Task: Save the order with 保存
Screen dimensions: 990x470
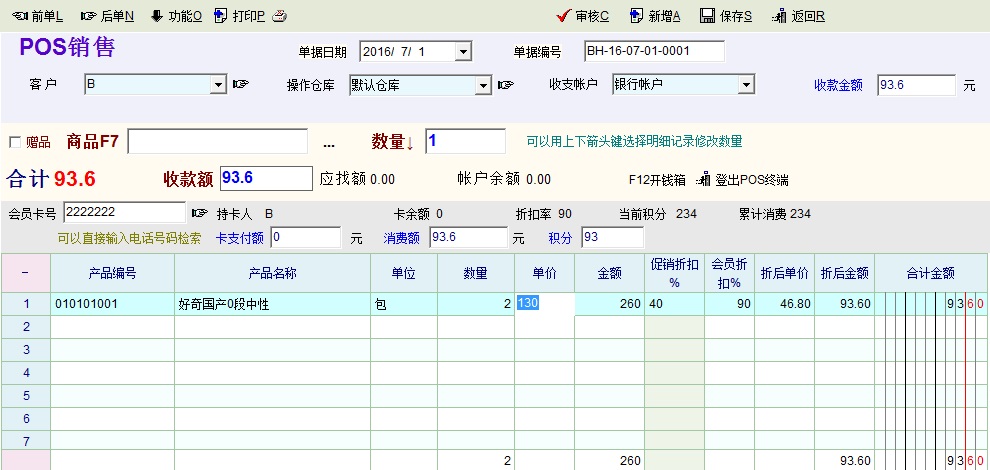Action: tap(726, 16)
